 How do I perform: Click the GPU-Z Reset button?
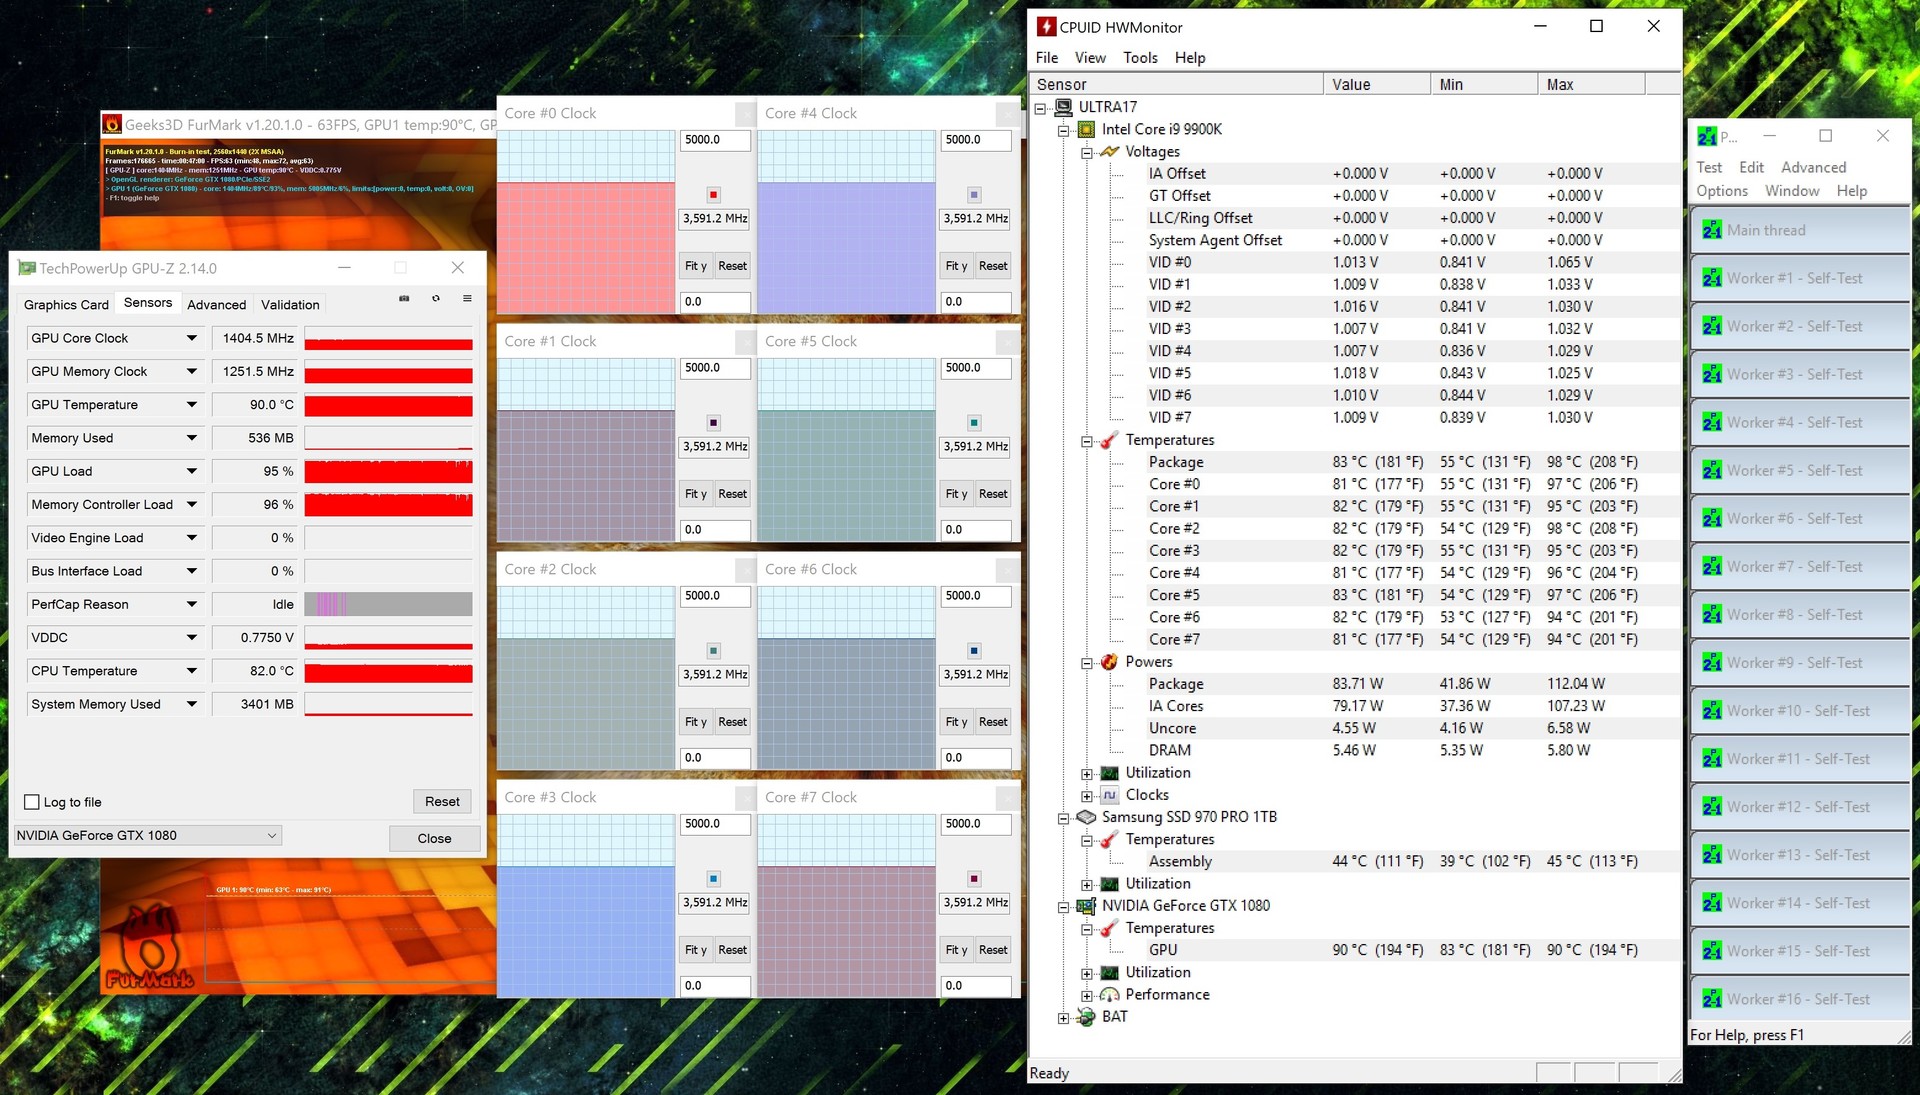pyautogui.click(x=442, y=801)
